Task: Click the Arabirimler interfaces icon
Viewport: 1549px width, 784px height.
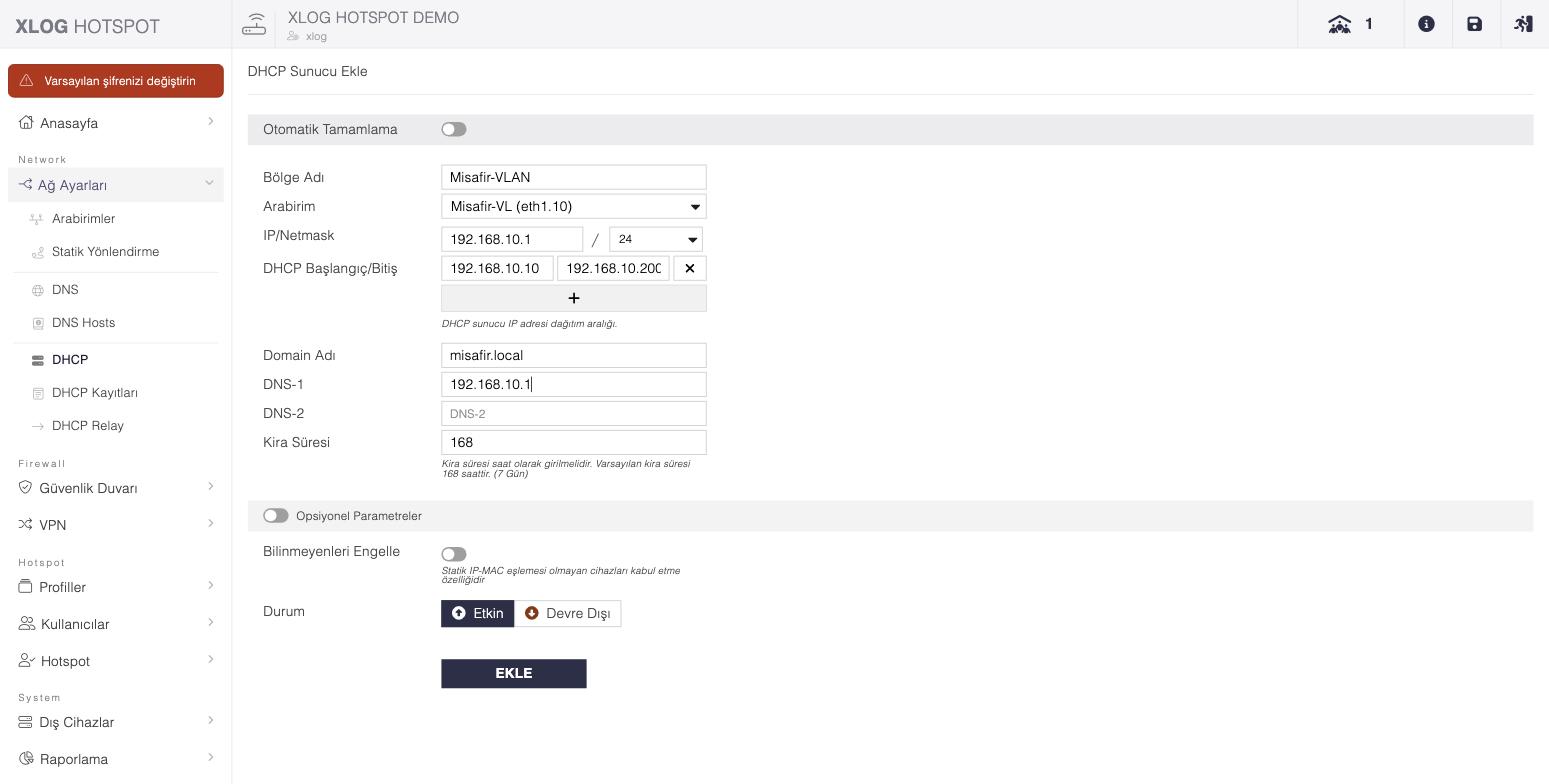Action: [x=37, y=219]
